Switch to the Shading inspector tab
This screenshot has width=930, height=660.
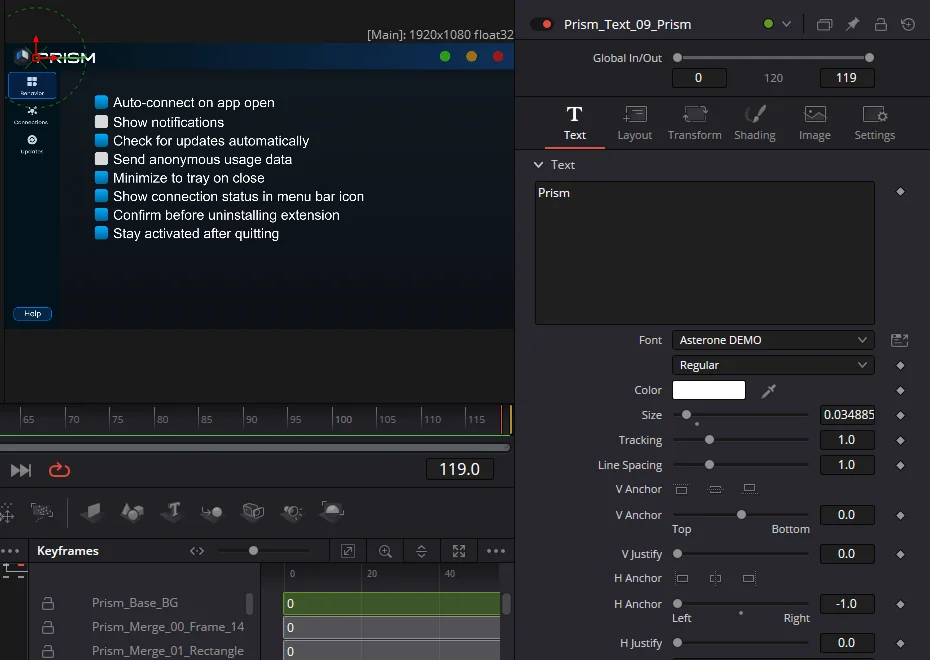[754, 123]
